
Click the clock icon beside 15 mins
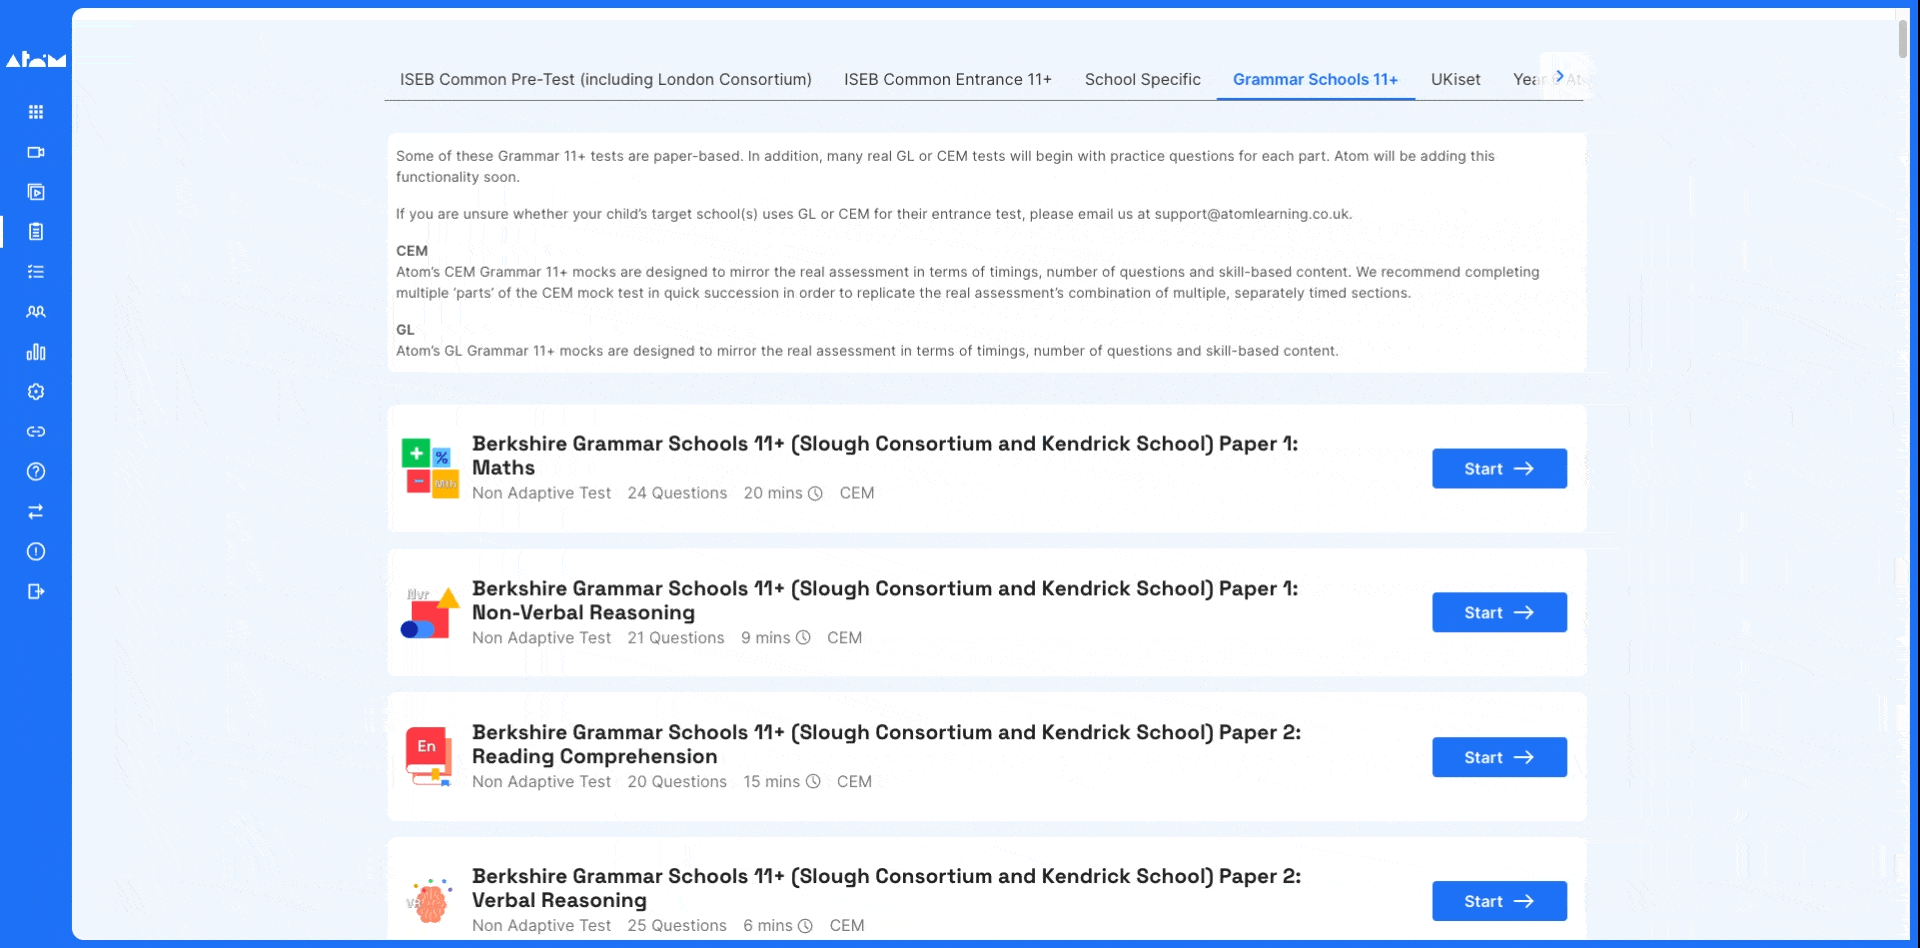[813, 782]
